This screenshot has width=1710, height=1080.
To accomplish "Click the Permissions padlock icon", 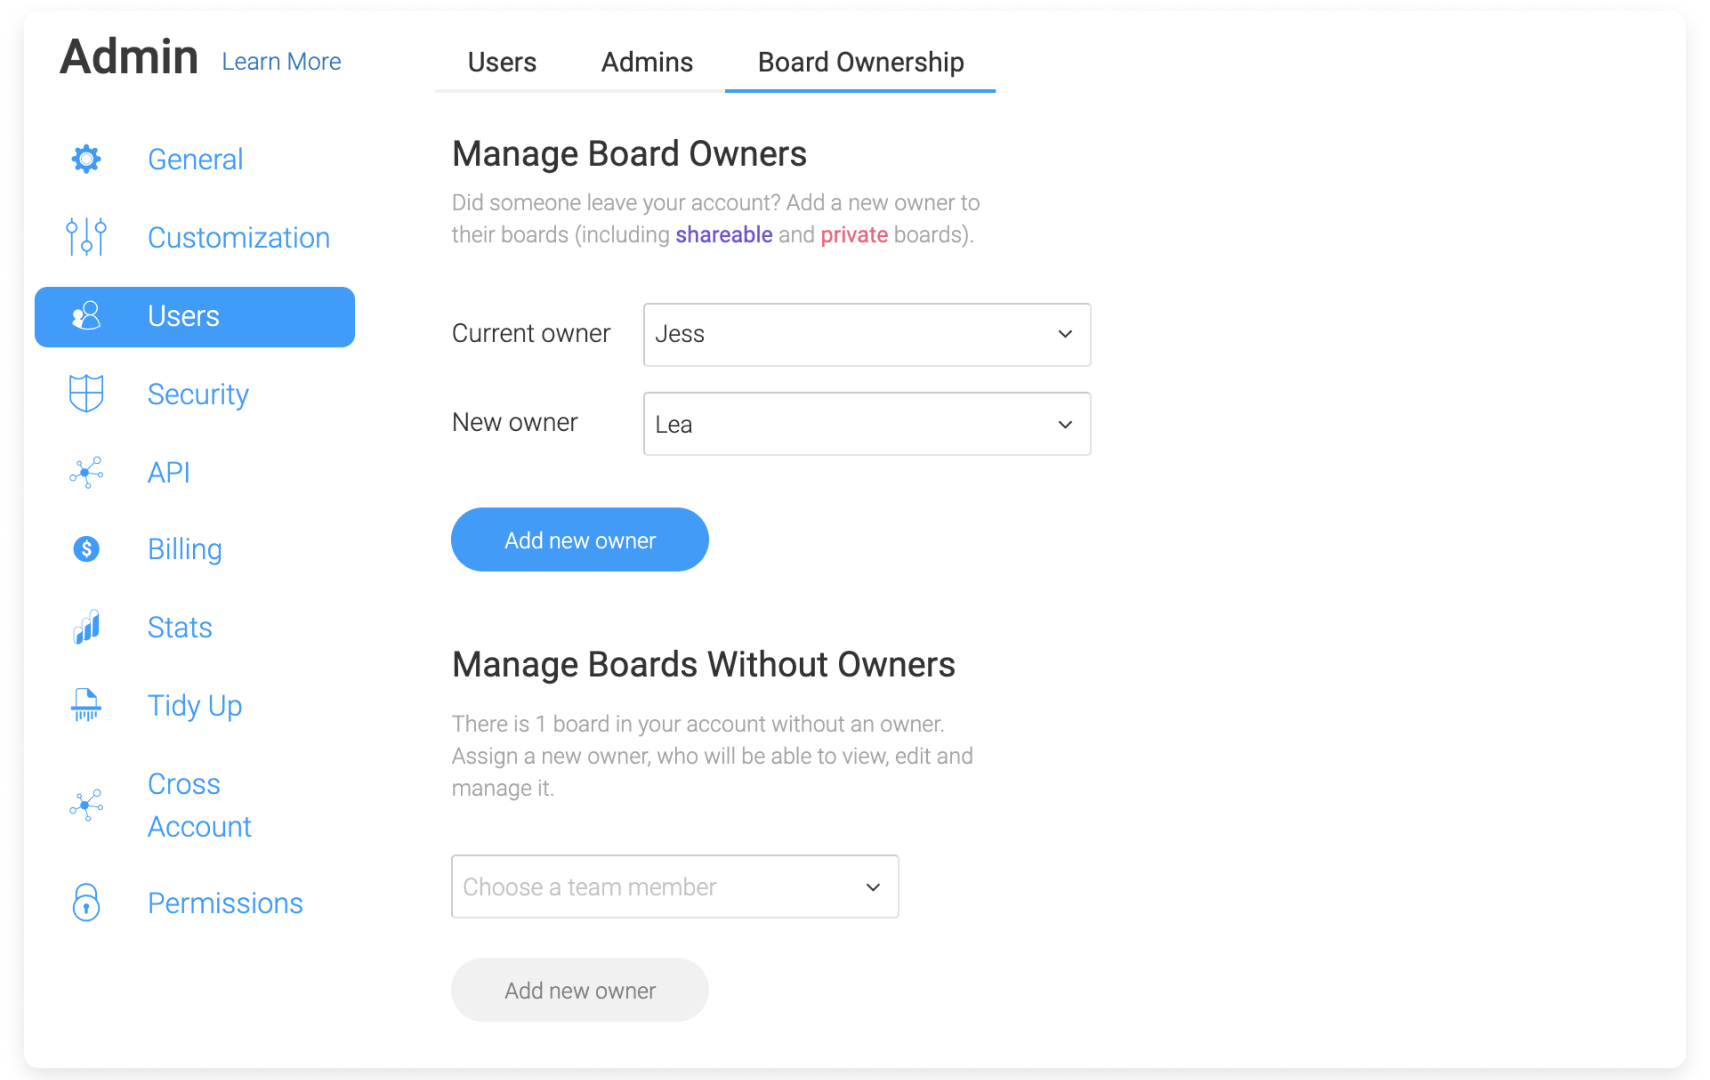I will pos(86,902).
